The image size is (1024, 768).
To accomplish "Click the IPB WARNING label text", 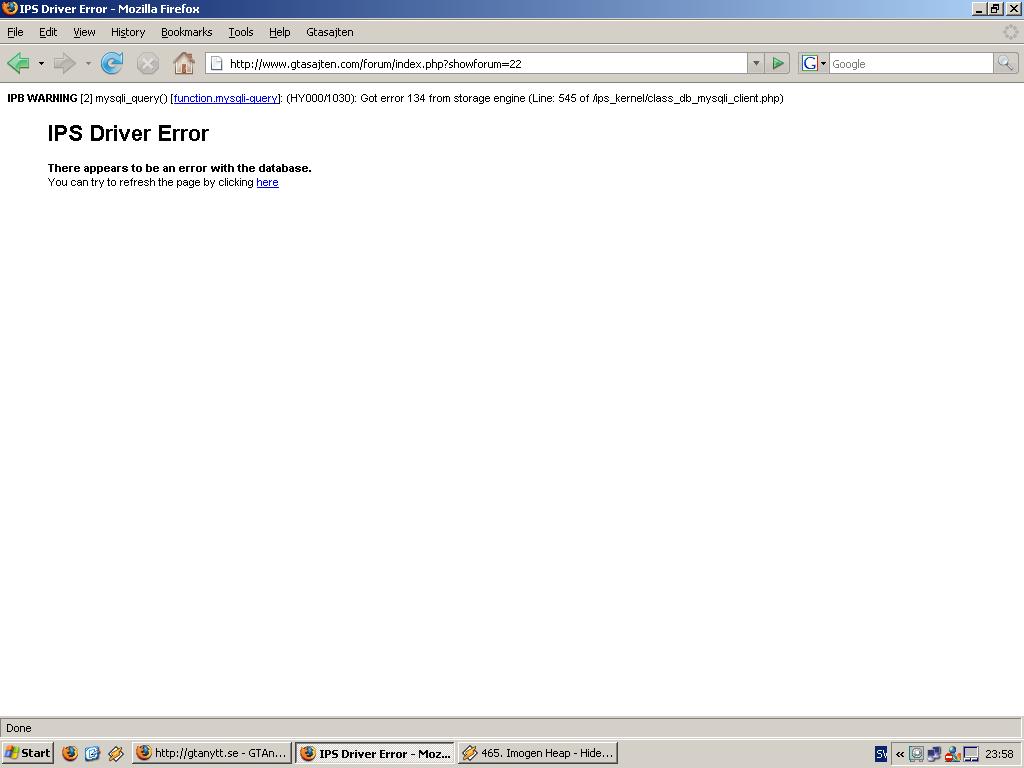I will coord(42,98).
